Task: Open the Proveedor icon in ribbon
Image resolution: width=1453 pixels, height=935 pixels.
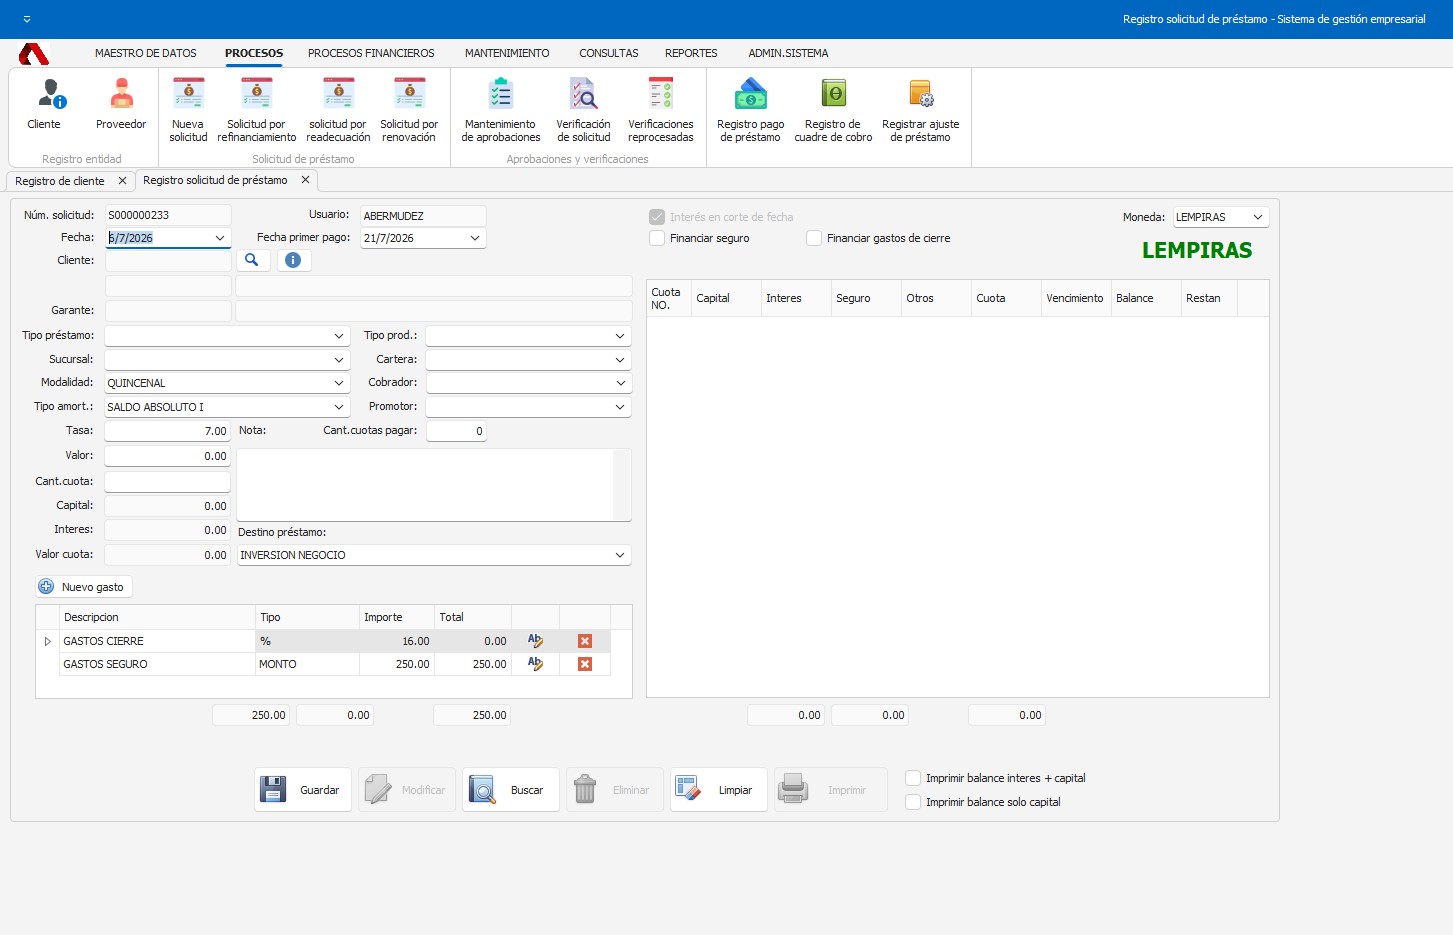Action: point(121,105)
